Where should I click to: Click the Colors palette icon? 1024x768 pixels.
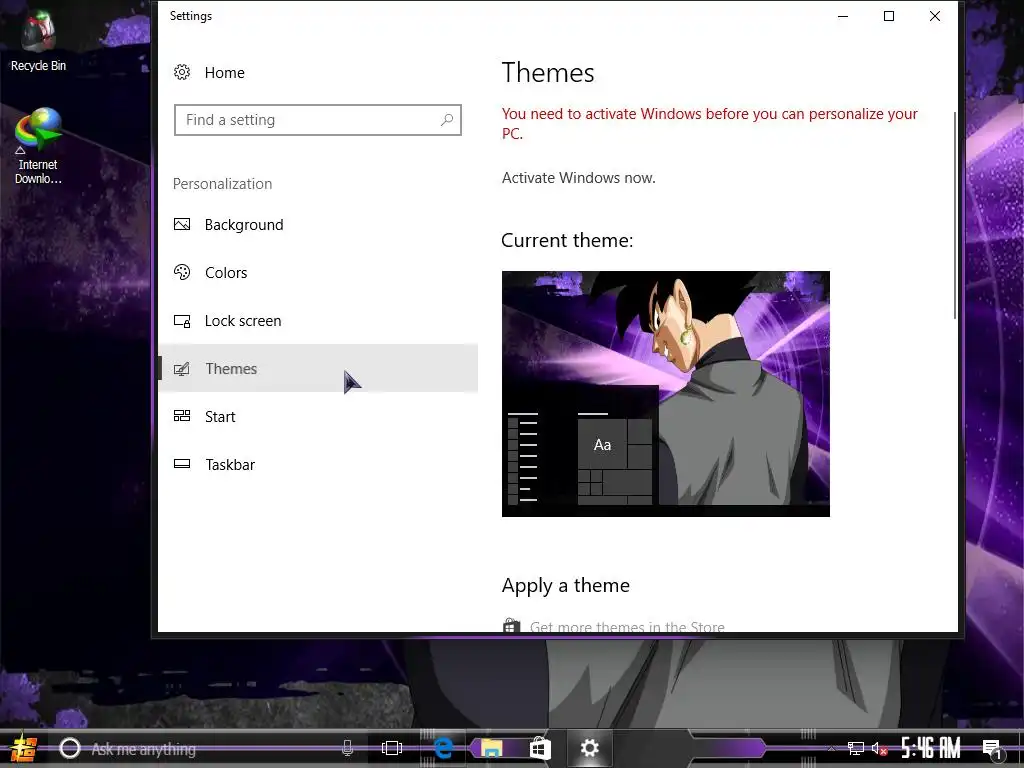coord(182,272)
